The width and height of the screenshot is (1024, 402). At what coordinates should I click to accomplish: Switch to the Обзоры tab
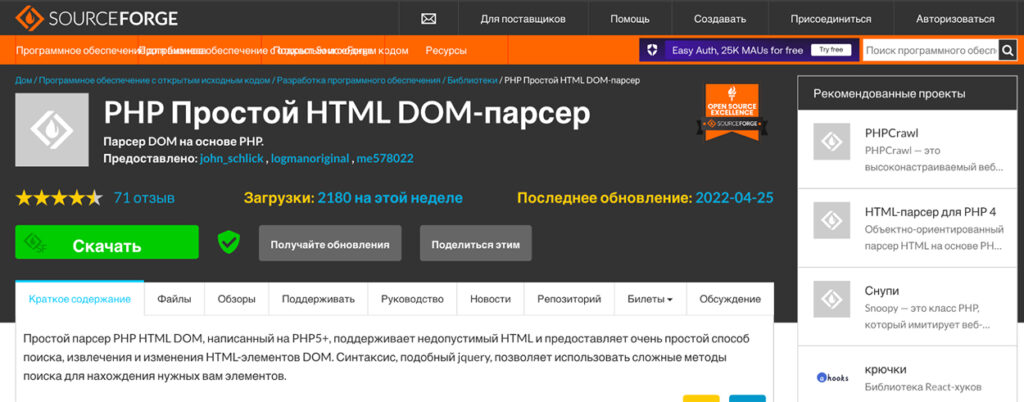(236, 300)
